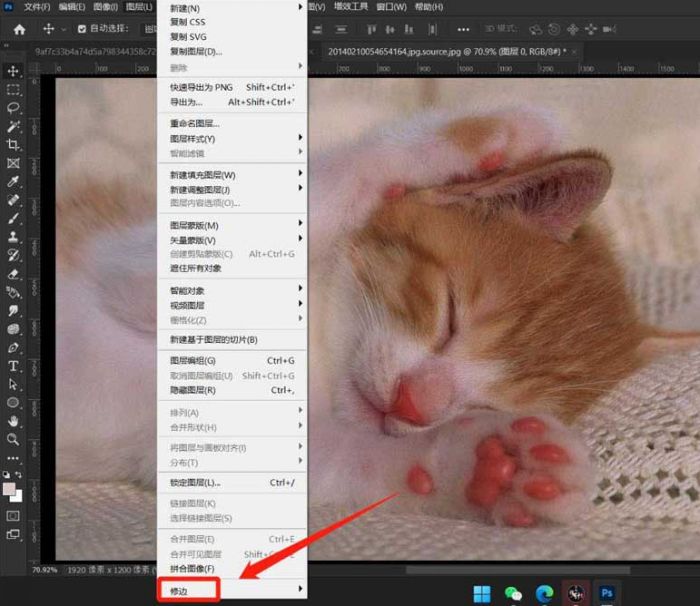Viewport: 700px width, 606px height.
Task: Toggle the Quick Mask mode icon
Action: 14,516
